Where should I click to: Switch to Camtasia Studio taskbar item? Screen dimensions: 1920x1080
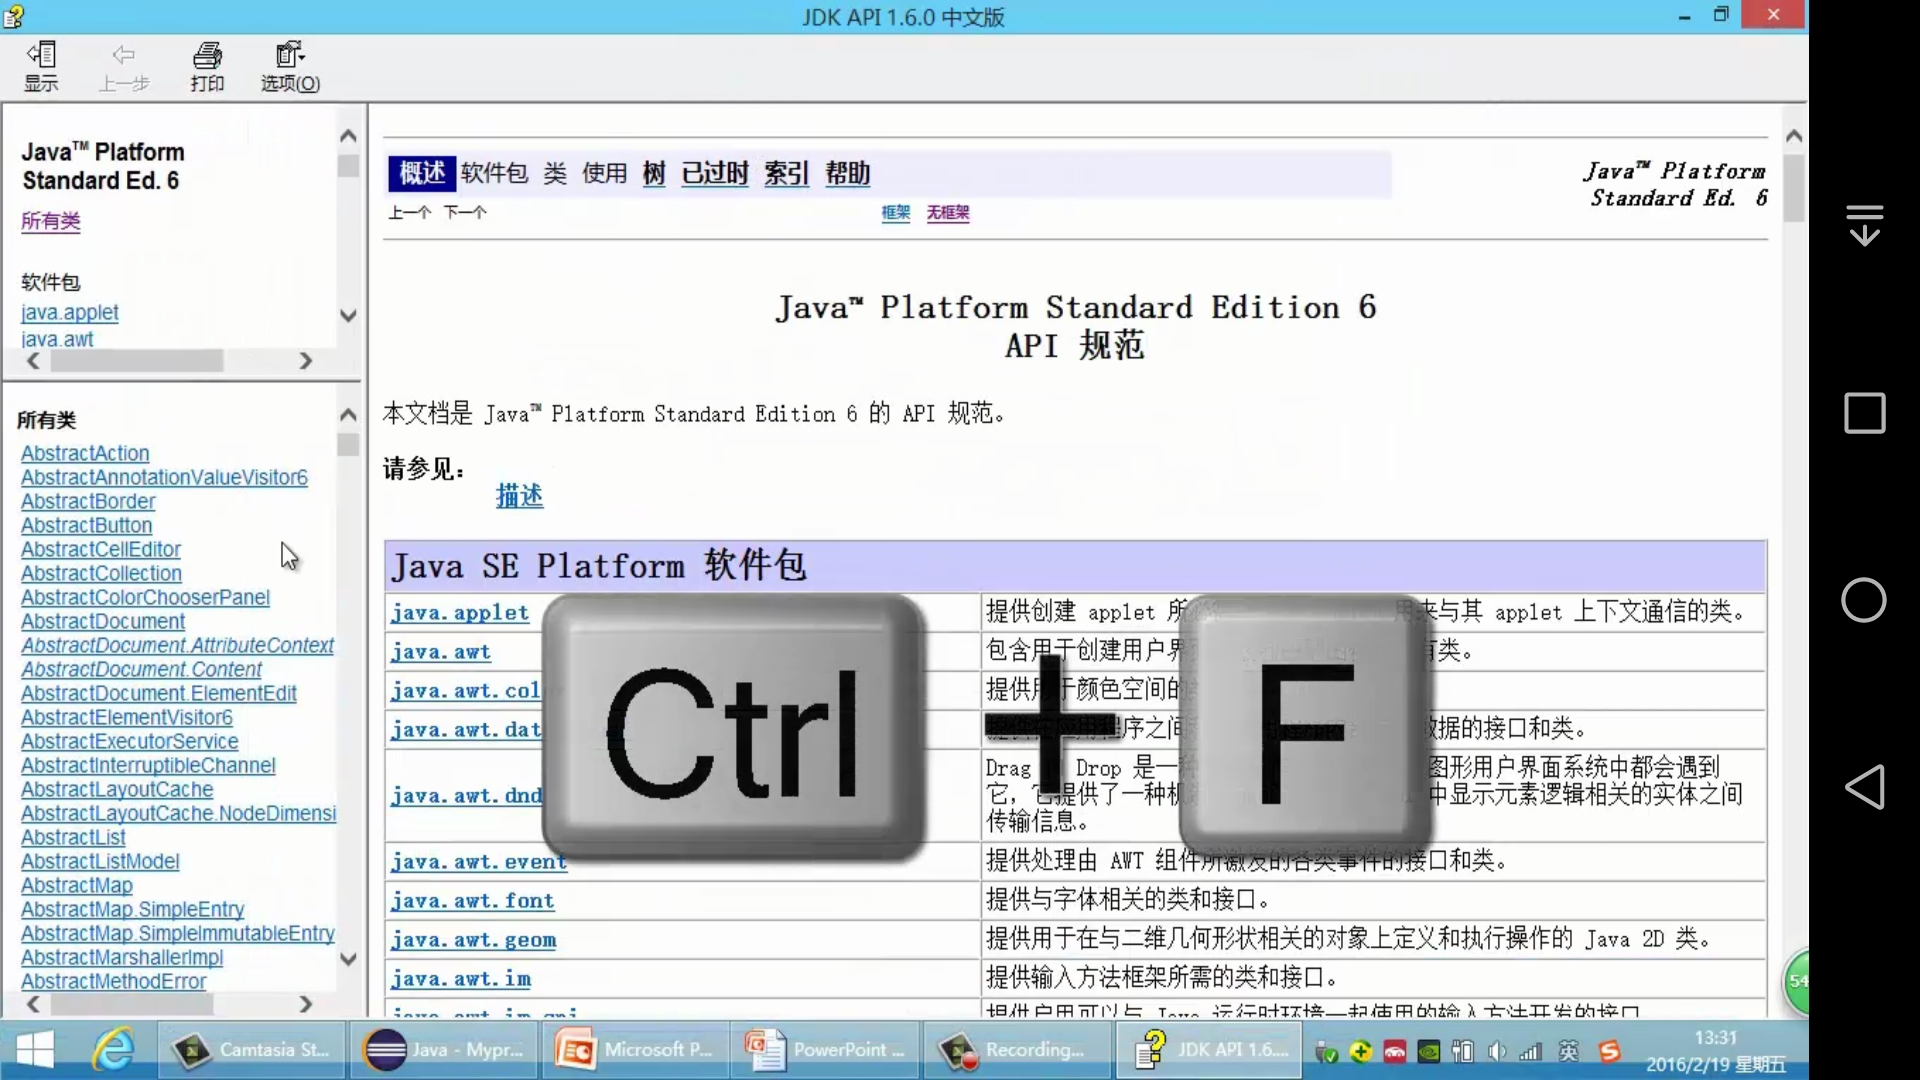pyautogui.click(x=252, y=1050)
